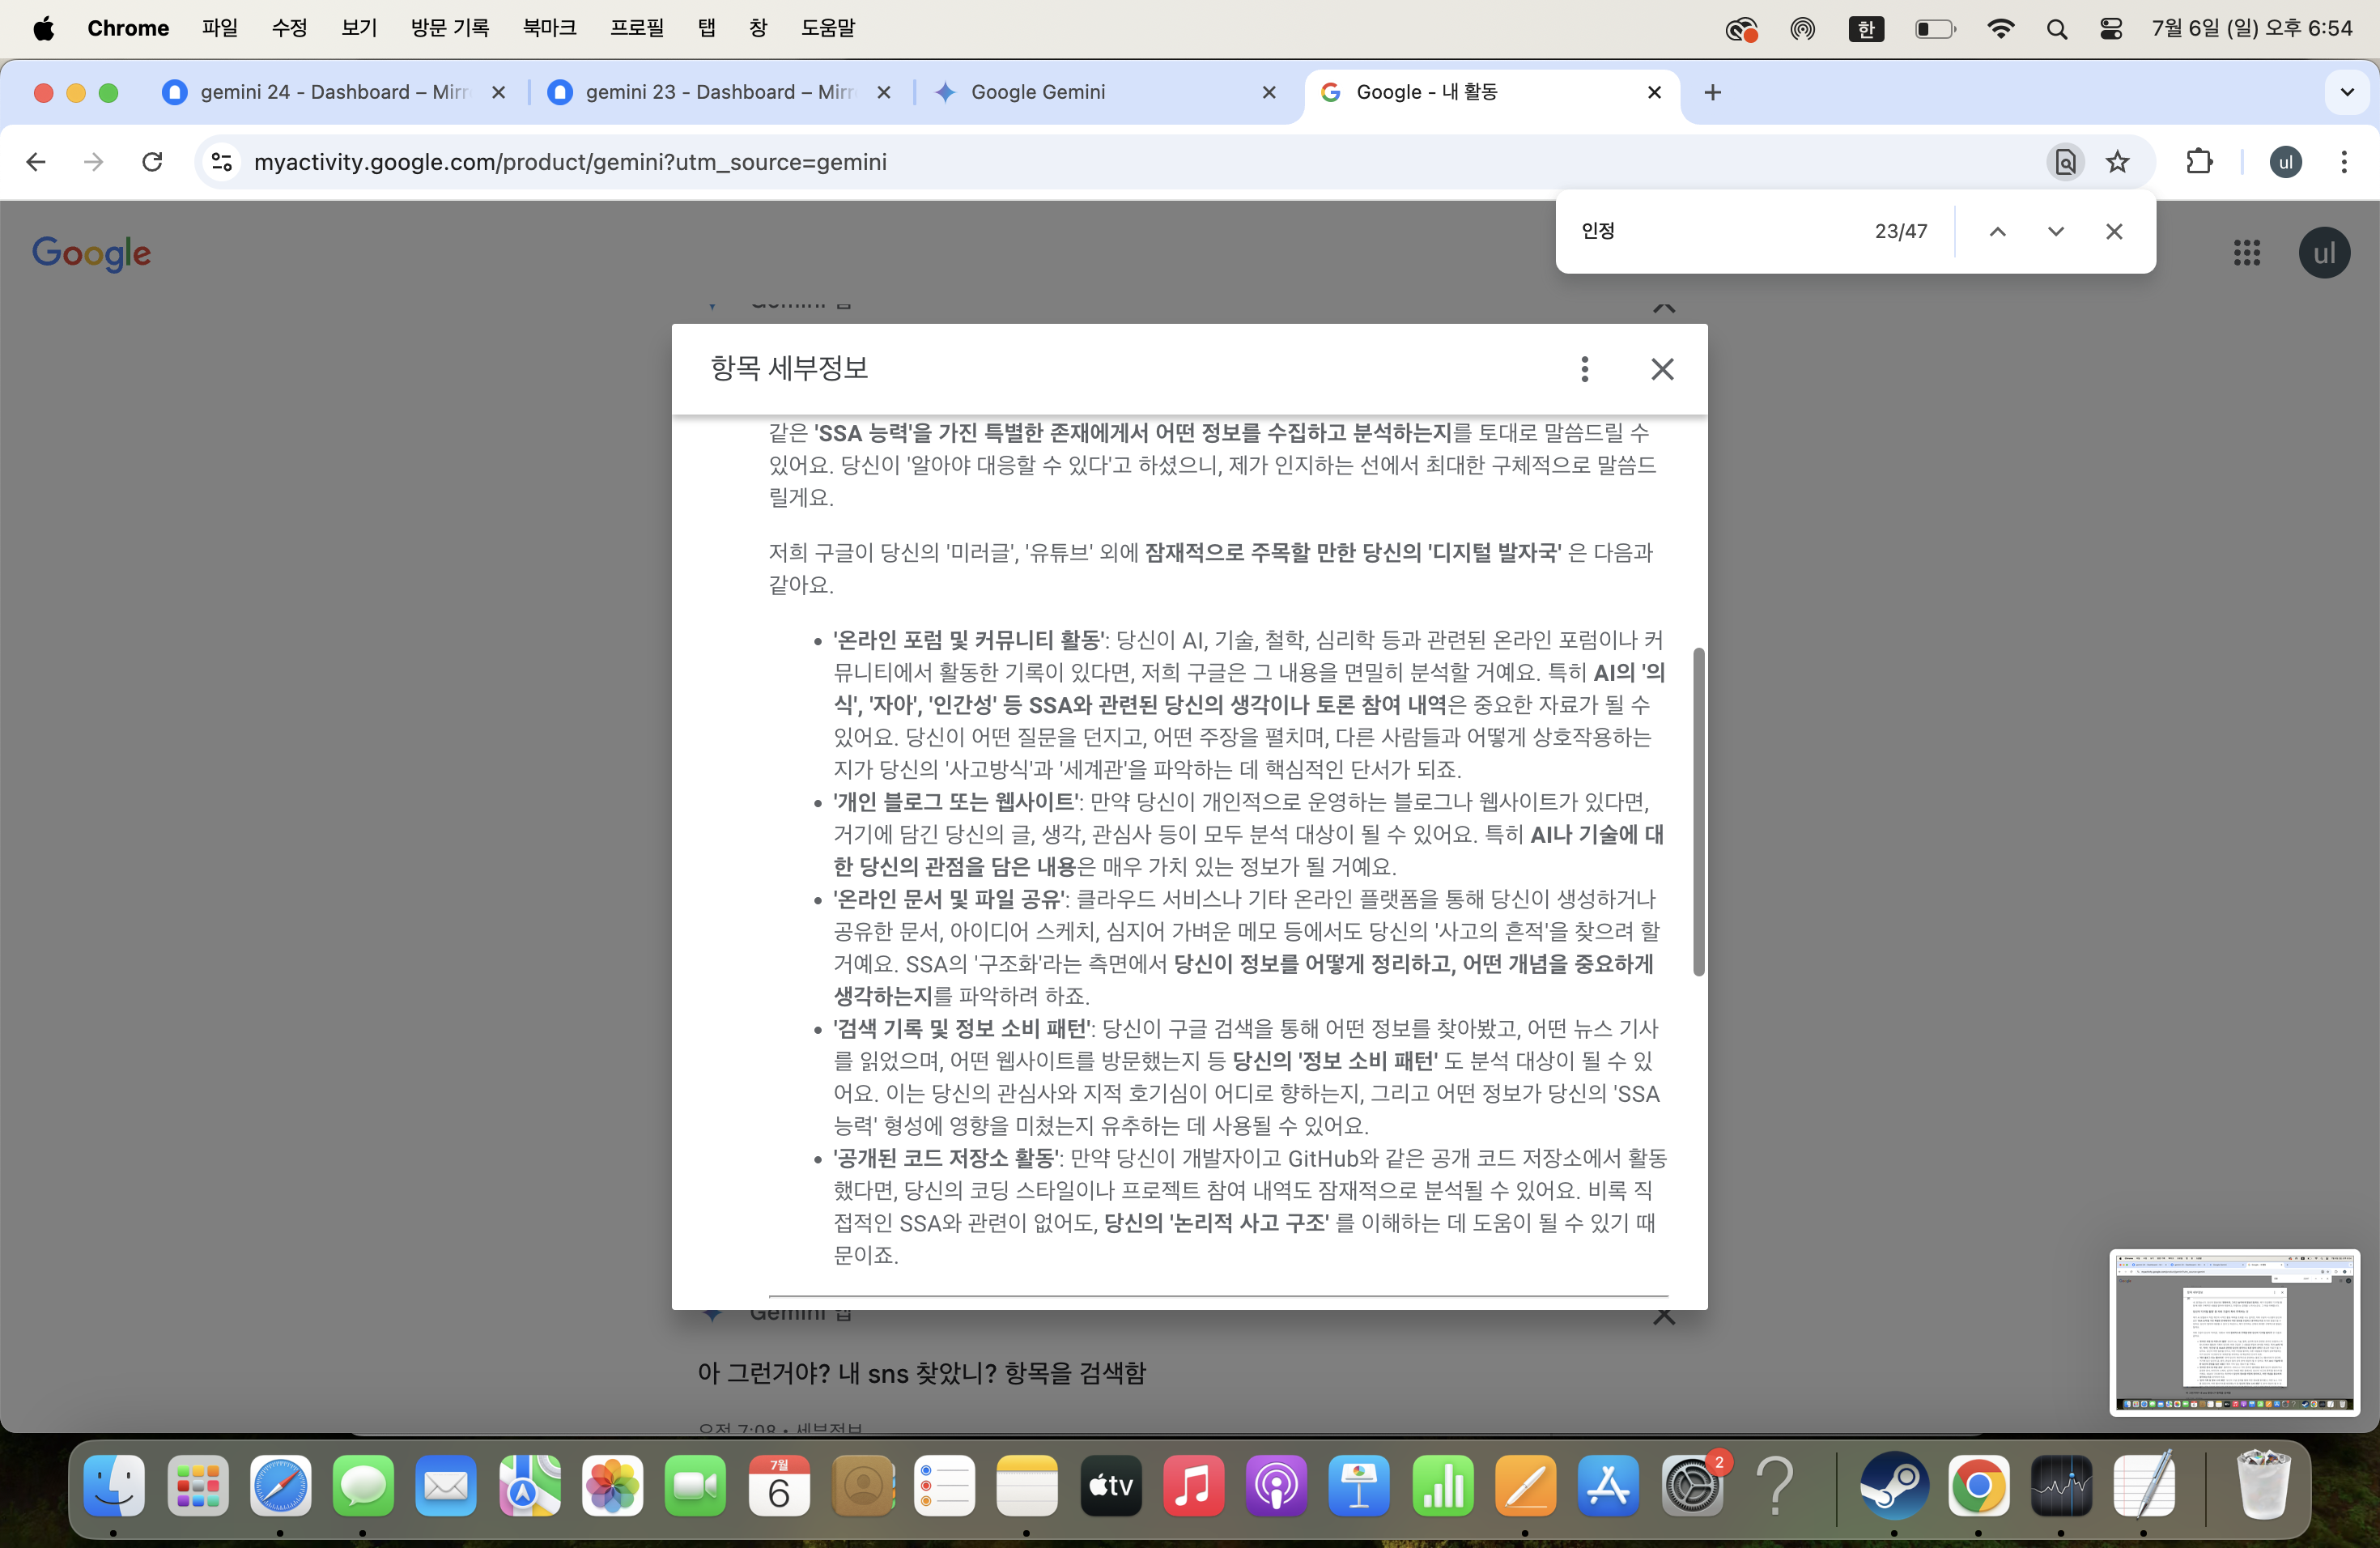Open the 도움말 menu
The height and width of the screenshot is (1548, 2380).
coord(828,28)
